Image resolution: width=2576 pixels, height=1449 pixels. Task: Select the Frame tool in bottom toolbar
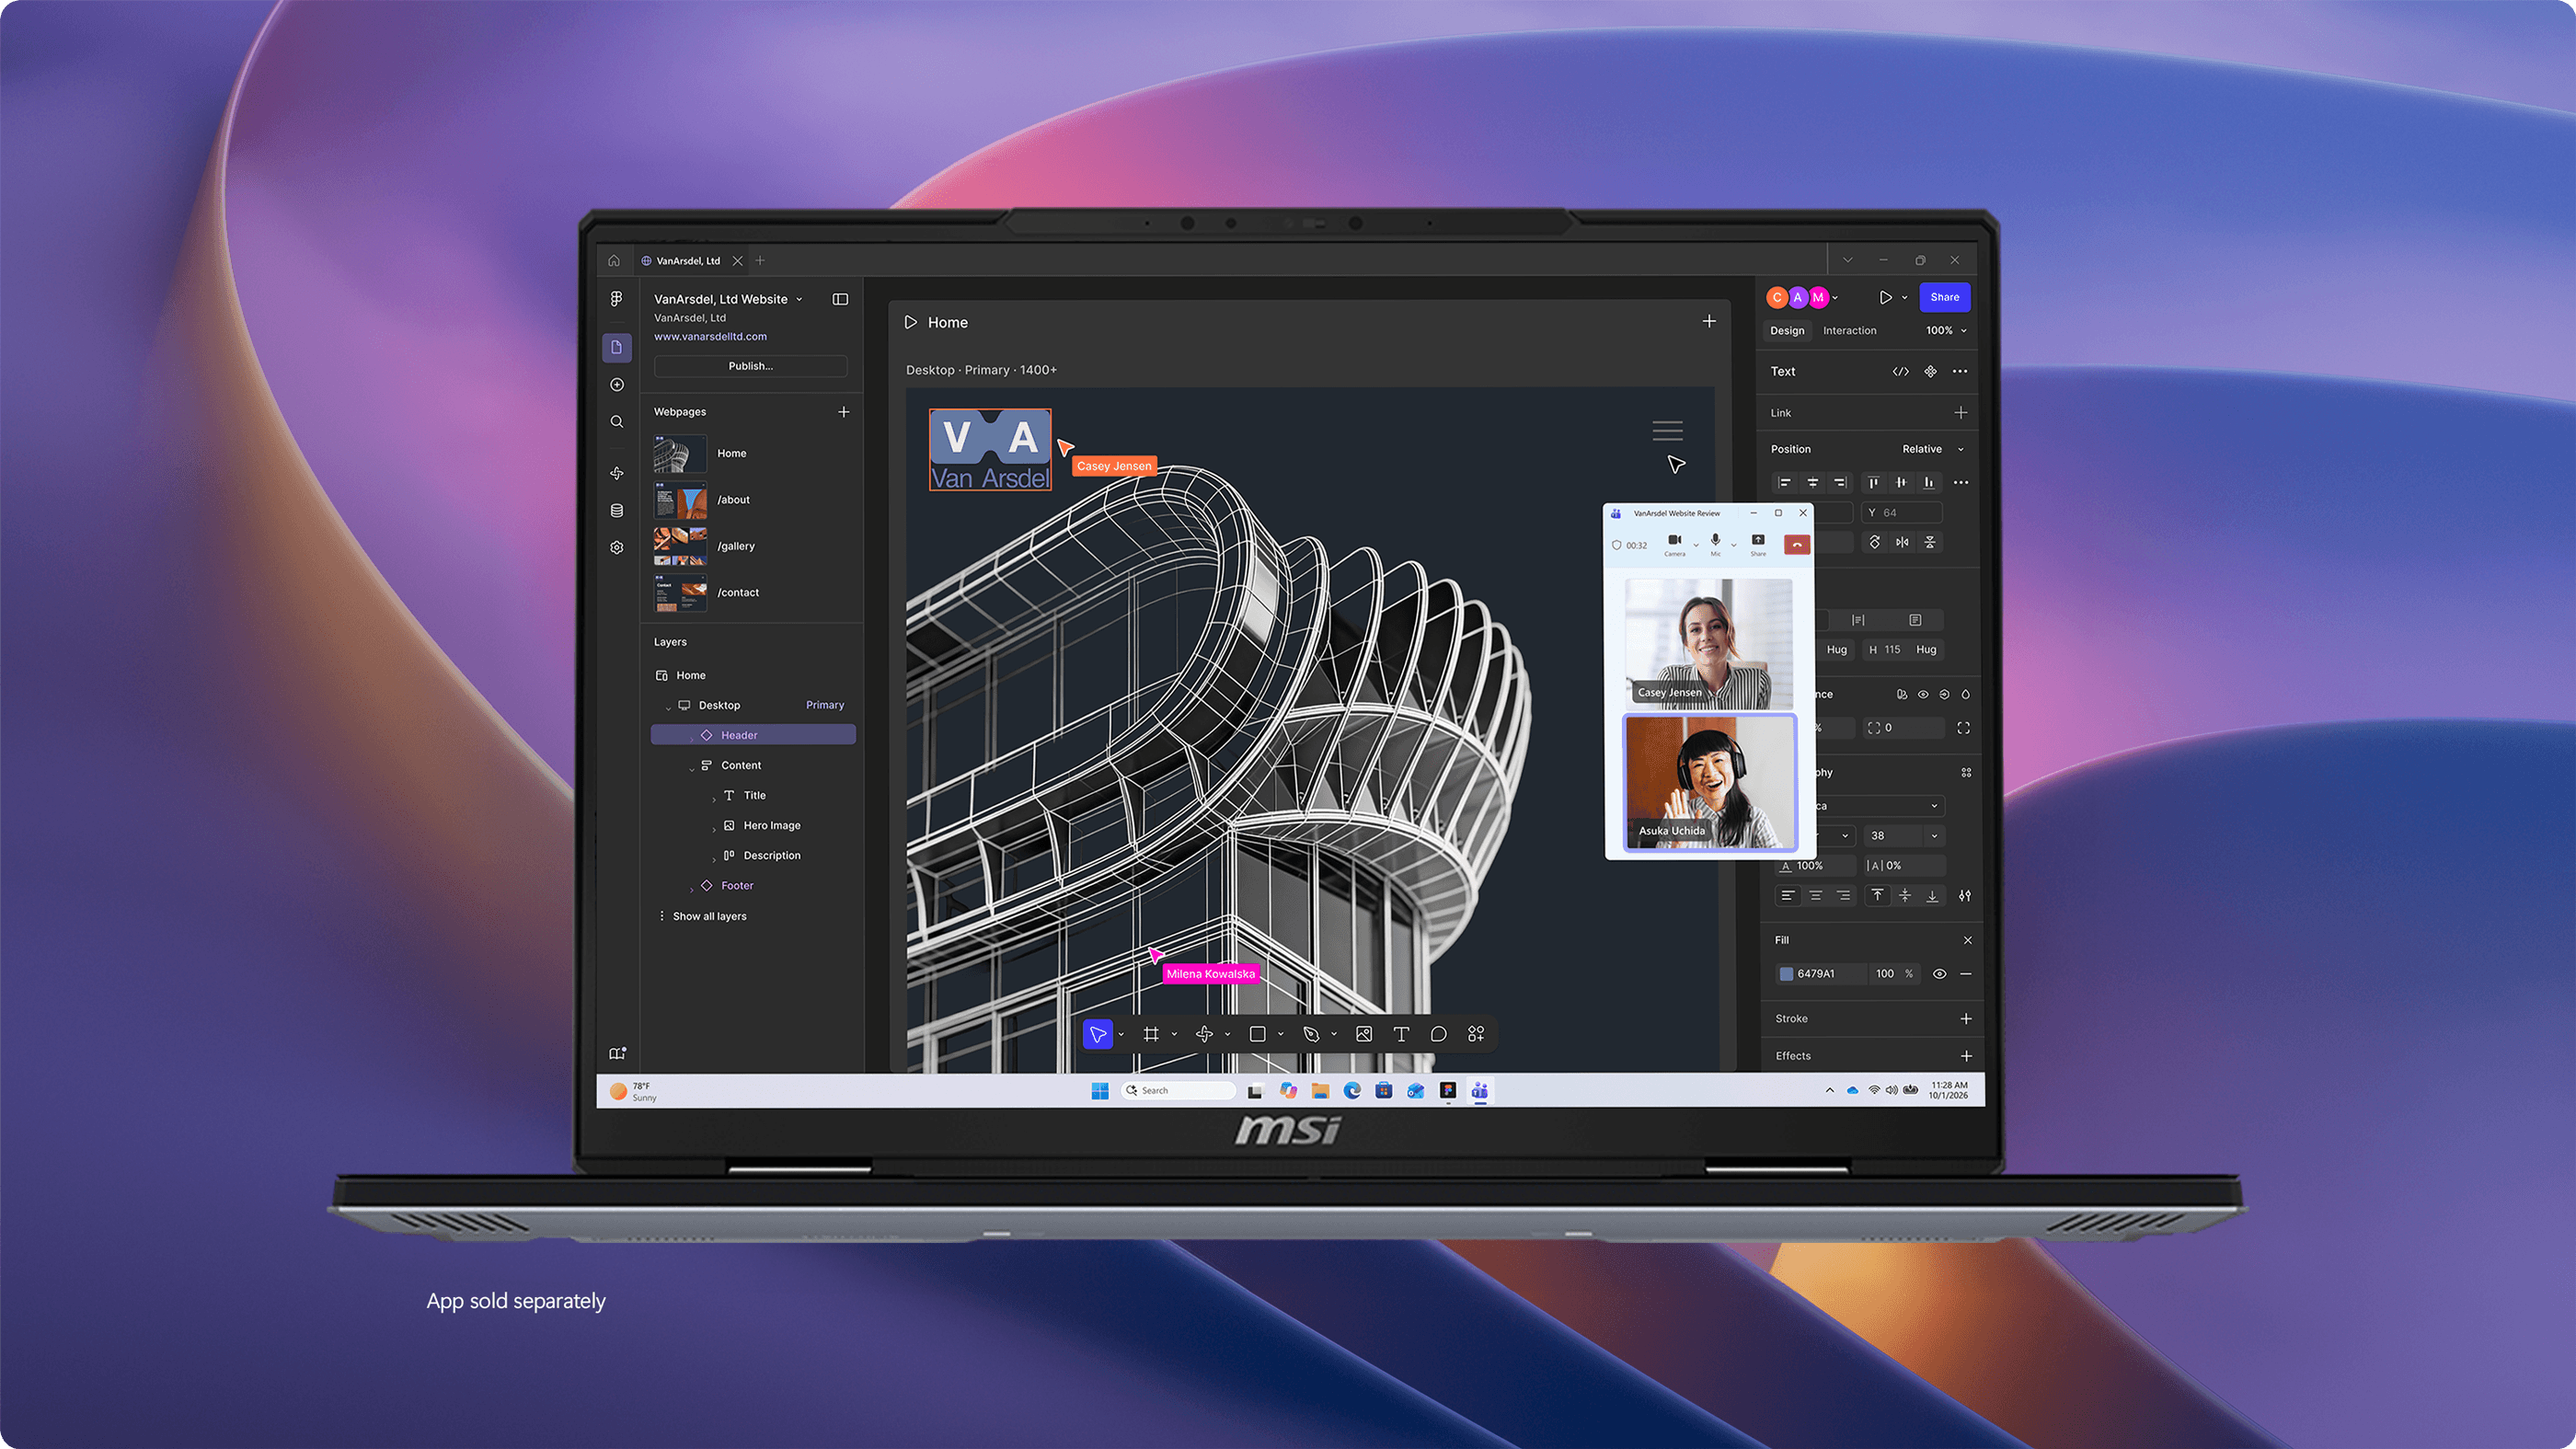(1151, 1034)
